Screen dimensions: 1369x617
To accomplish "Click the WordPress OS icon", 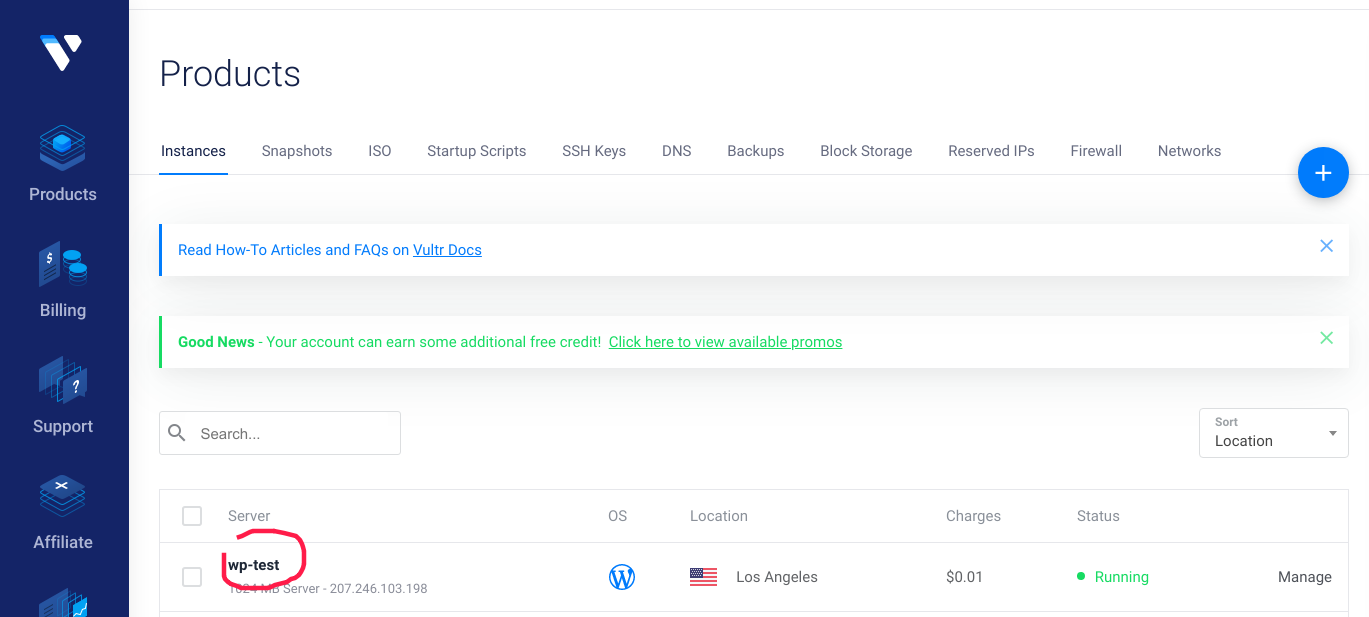I will coord(622,577).
